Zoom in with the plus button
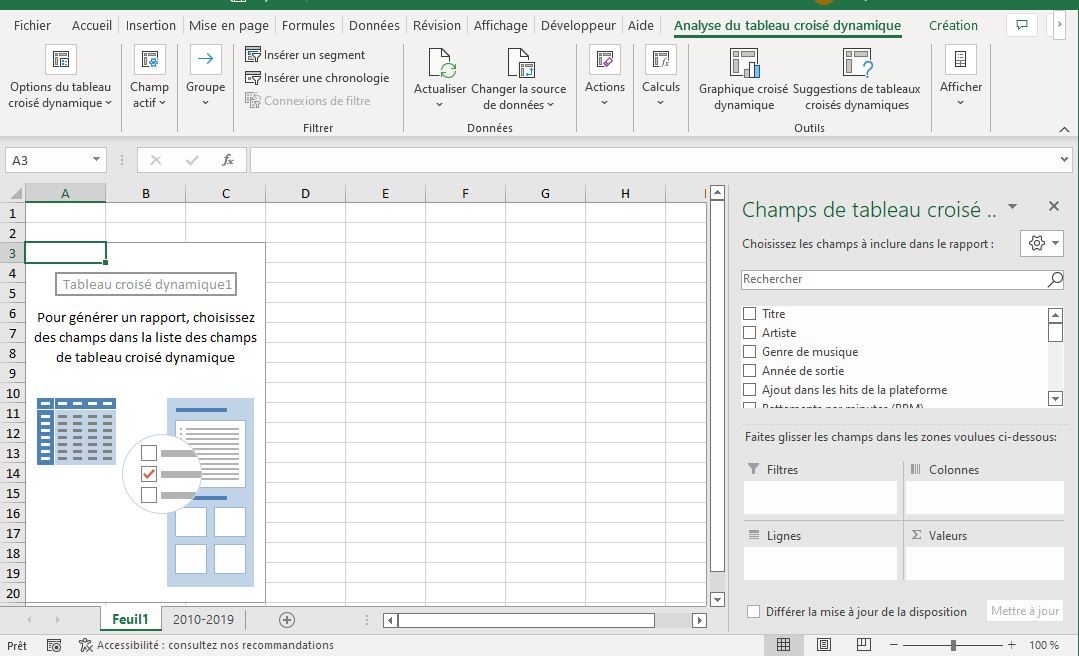This screenshot has width=1079, height=656. [1012, 645]
